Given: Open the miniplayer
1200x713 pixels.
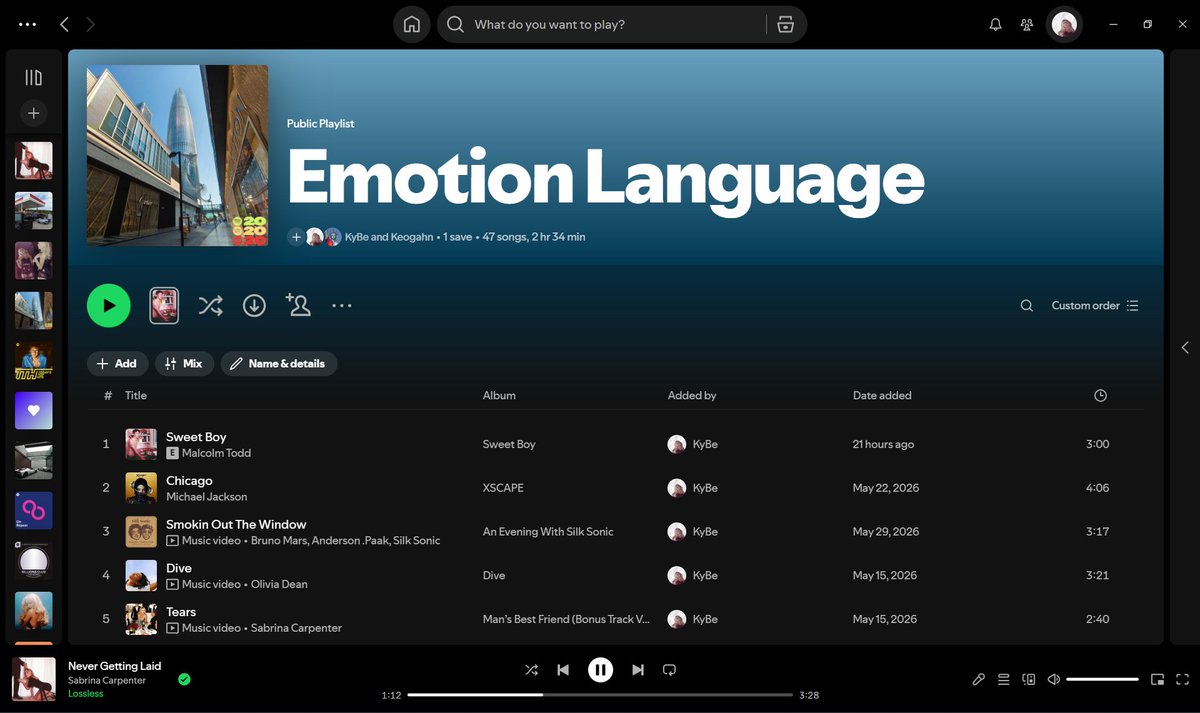Looking at the screenshot, I should (1157, 680).
